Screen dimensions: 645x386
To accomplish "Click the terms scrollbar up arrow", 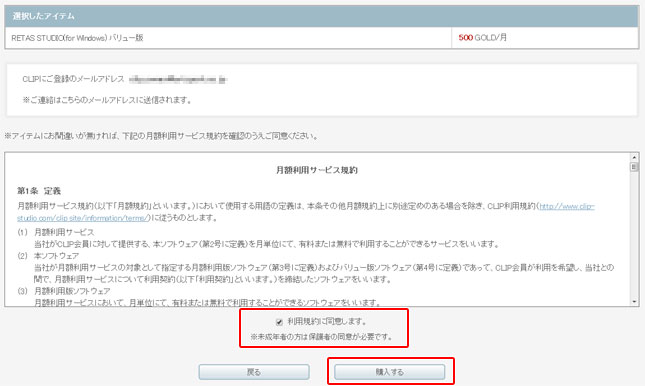I will [634, 157].
